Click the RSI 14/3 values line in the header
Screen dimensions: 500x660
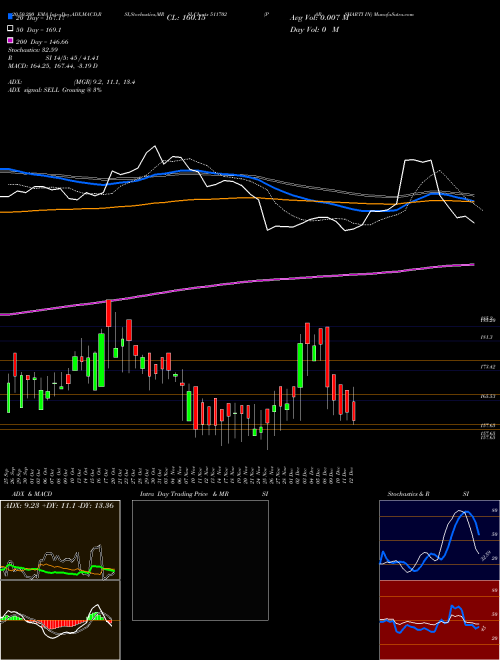click(x=53, y=58)
